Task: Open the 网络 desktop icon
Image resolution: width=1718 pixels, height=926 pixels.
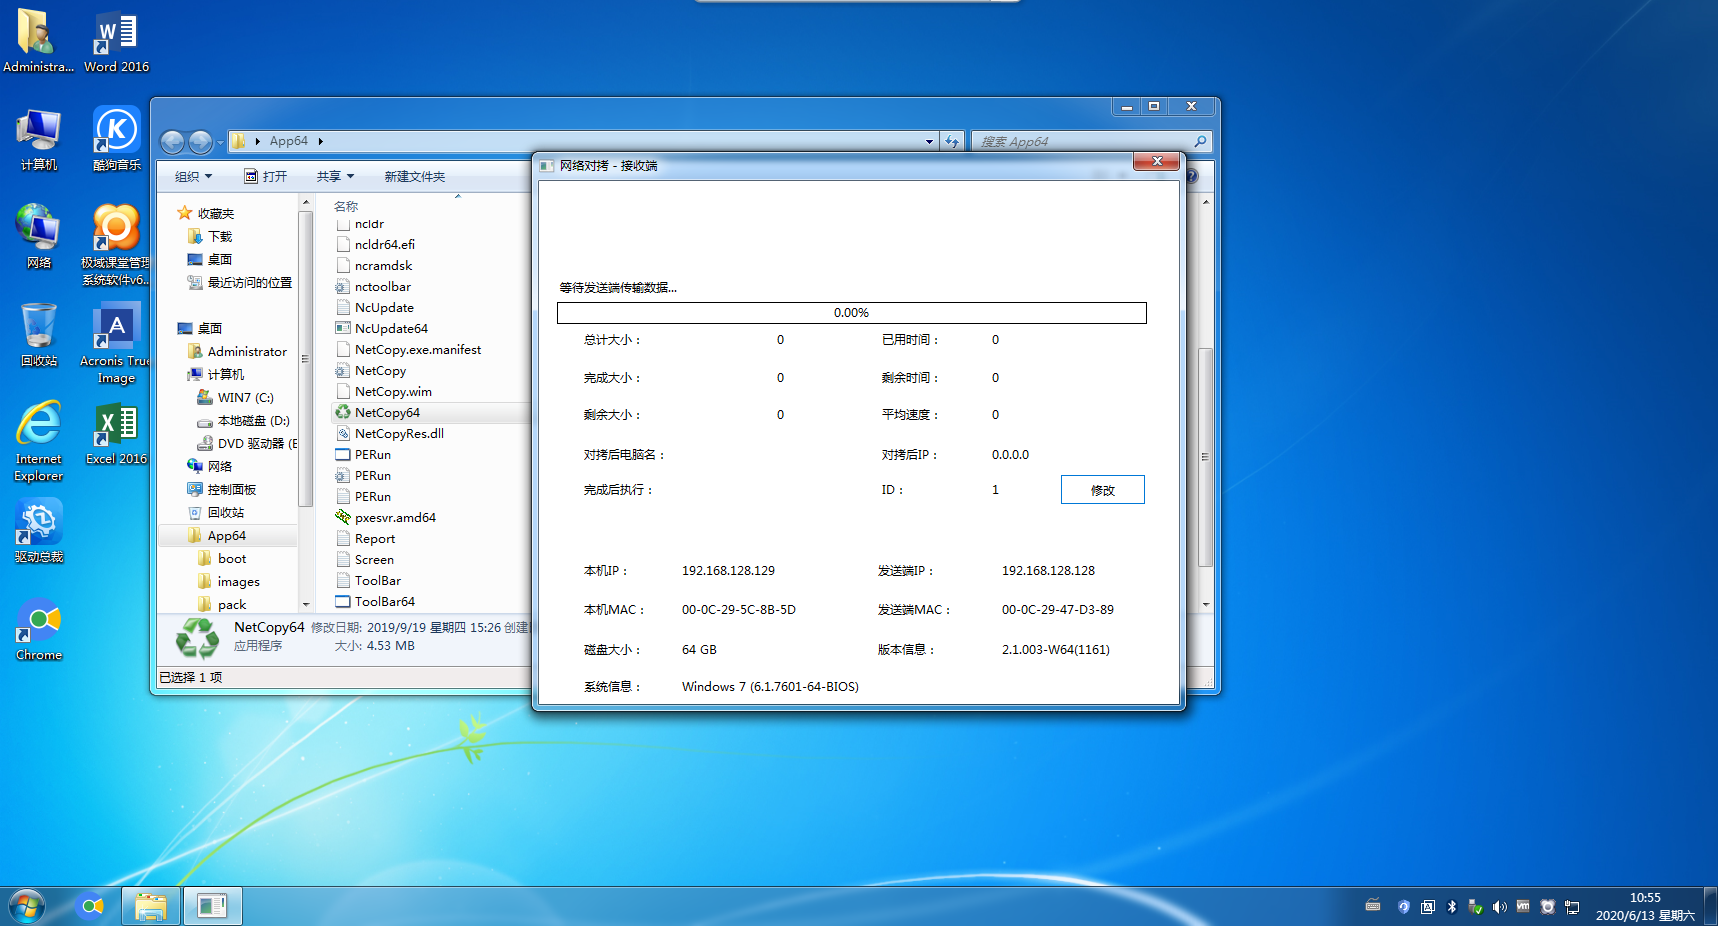Action: pyautogui.click(x=38, y=237)
